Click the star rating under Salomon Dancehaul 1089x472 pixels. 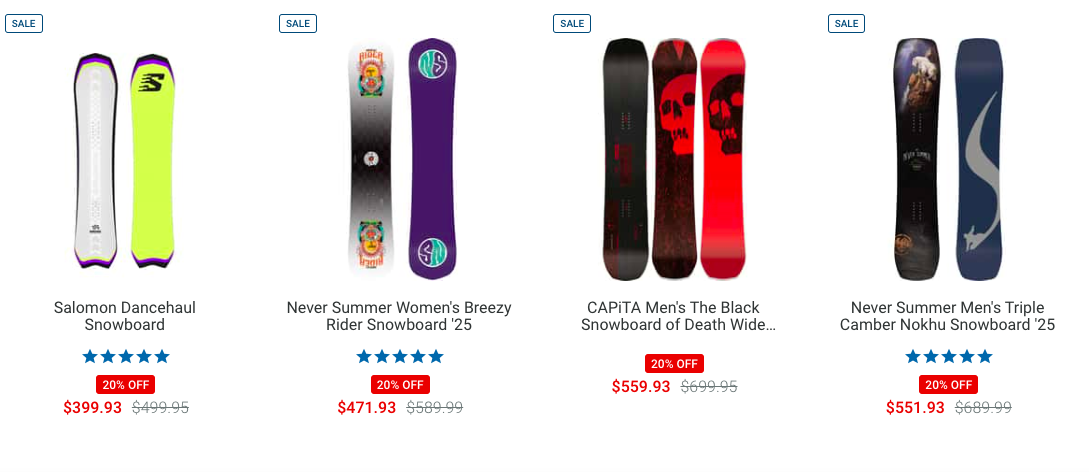pyautogui.click(x=126, y=356)
